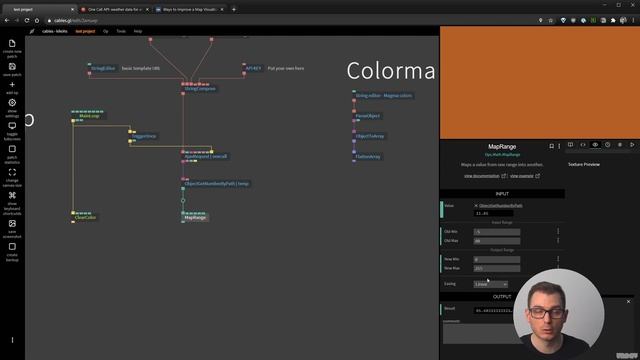Select the AjaxRequest onecall node

tap(205, 156)
